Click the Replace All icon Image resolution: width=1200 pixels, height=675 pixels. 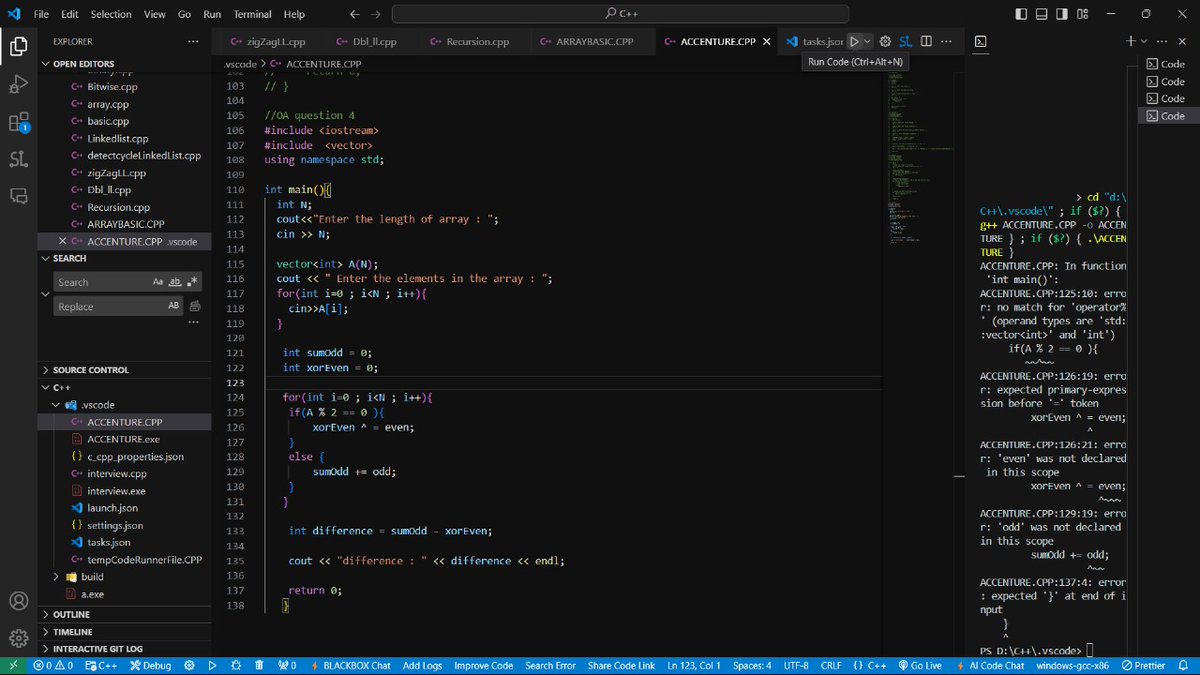pyautogui.click(x=195, y=306)
